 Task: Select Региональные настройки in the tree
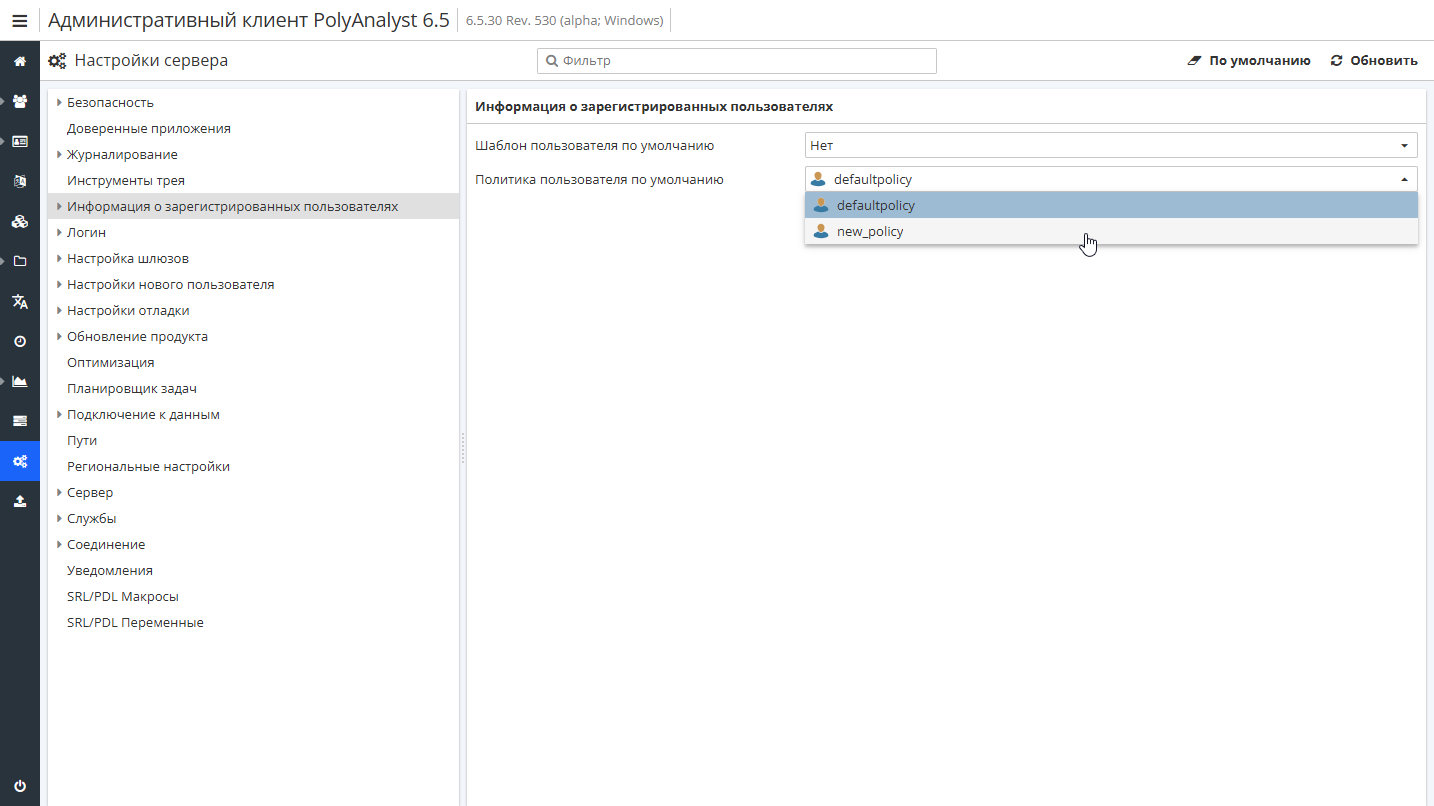coord(148,466)
